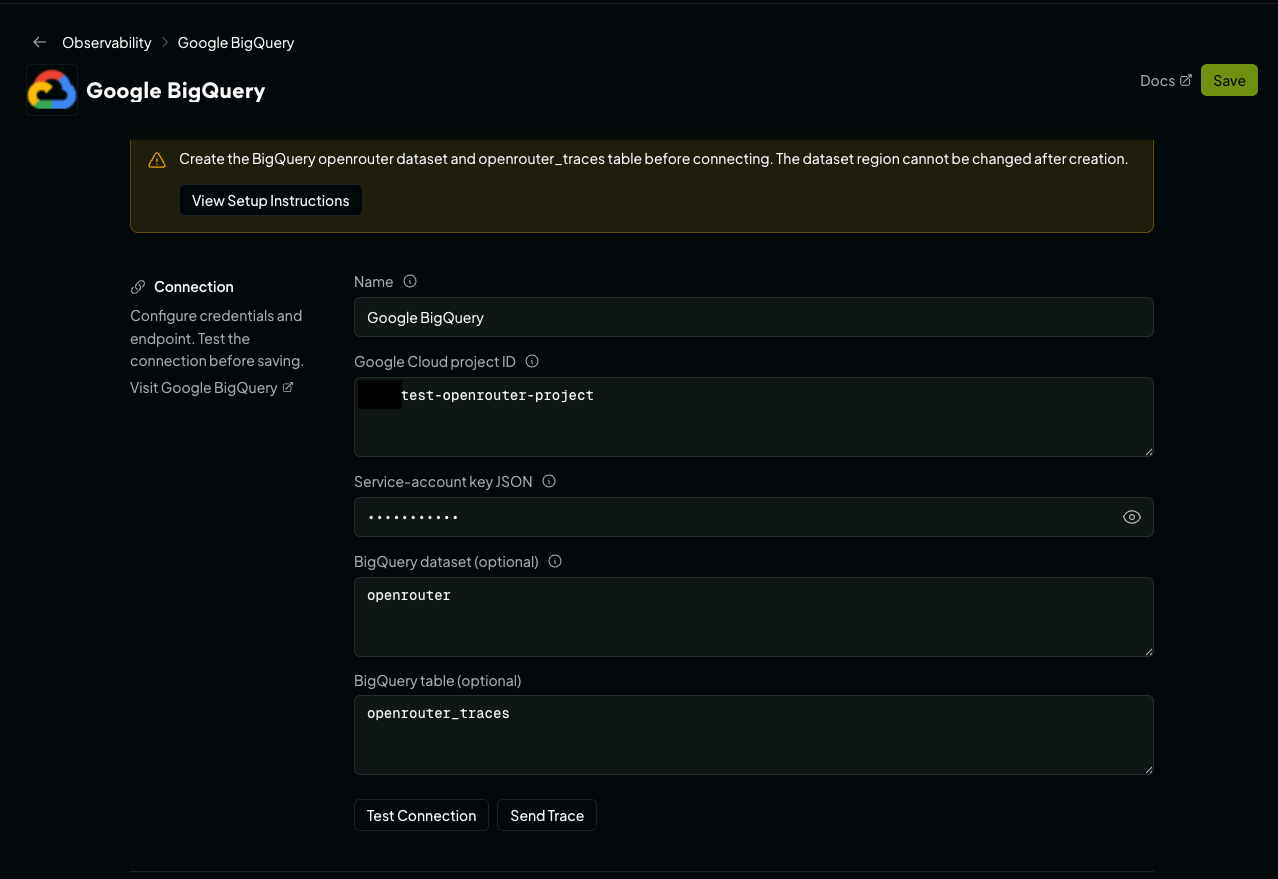Click resize handle of BigQuery dataset textarea
This screenshot has width=1278, height=879.
click(1148, 651)
